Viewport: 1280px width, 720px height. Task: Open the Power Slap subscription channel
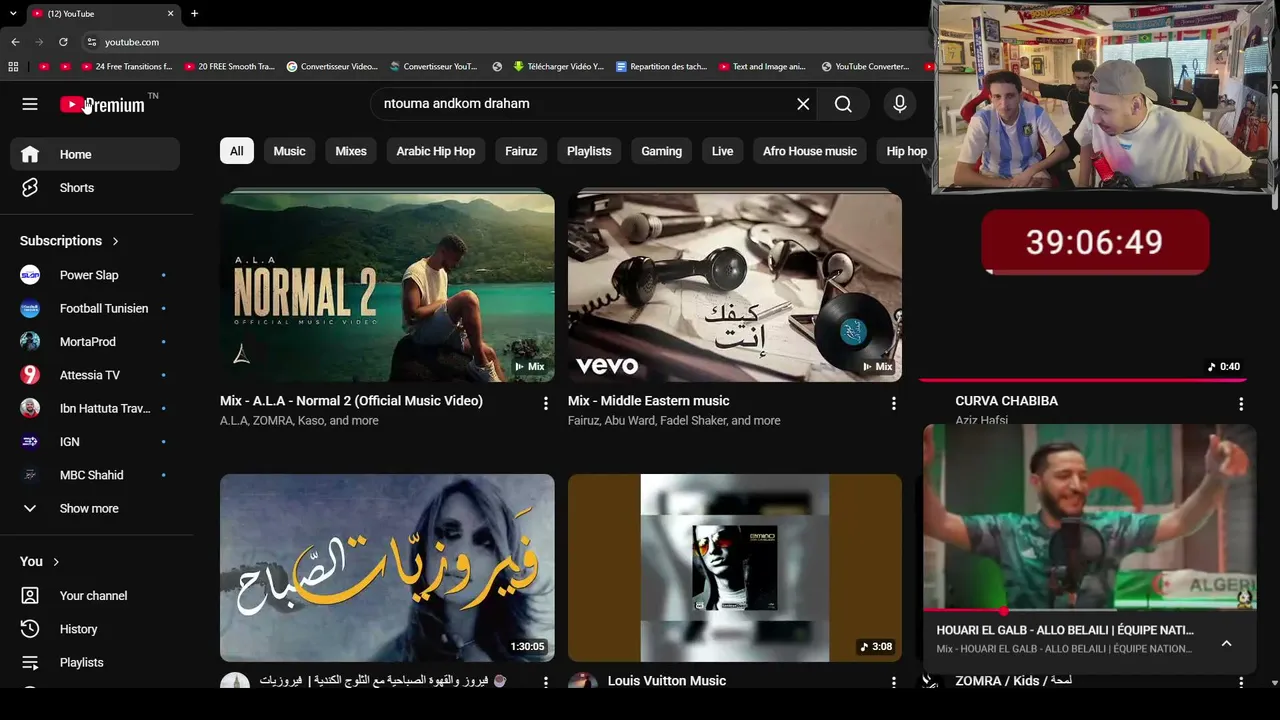point(95,275)
